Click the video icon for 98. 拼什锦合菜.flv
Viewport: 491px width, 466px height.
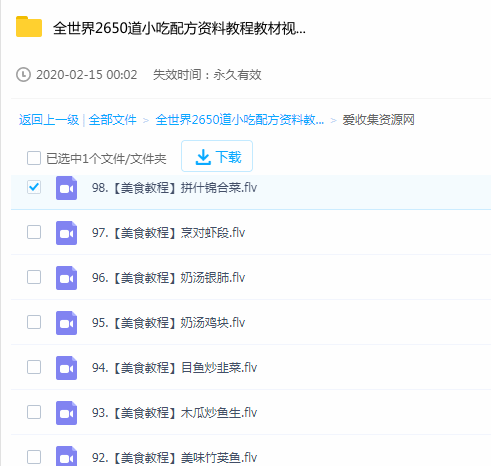pos(66,188)
